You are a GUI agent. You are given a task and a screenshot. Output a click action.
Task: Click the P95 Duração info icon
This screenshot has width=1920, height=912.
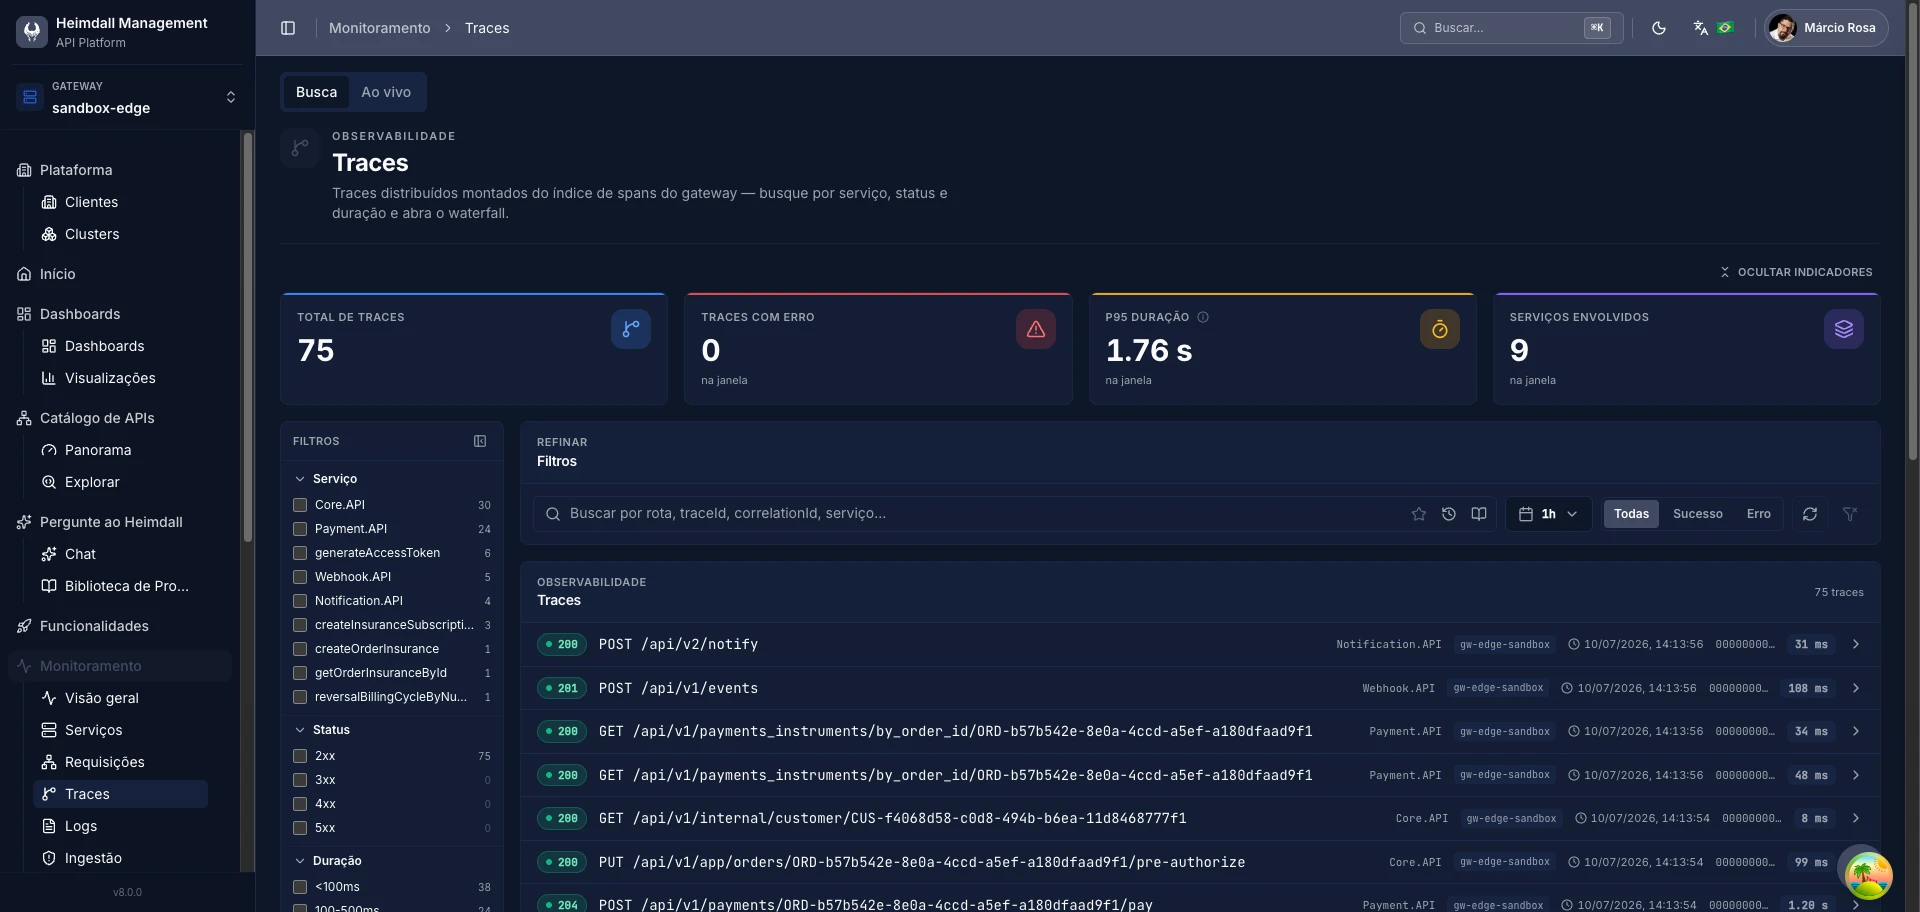(1203, 317)
